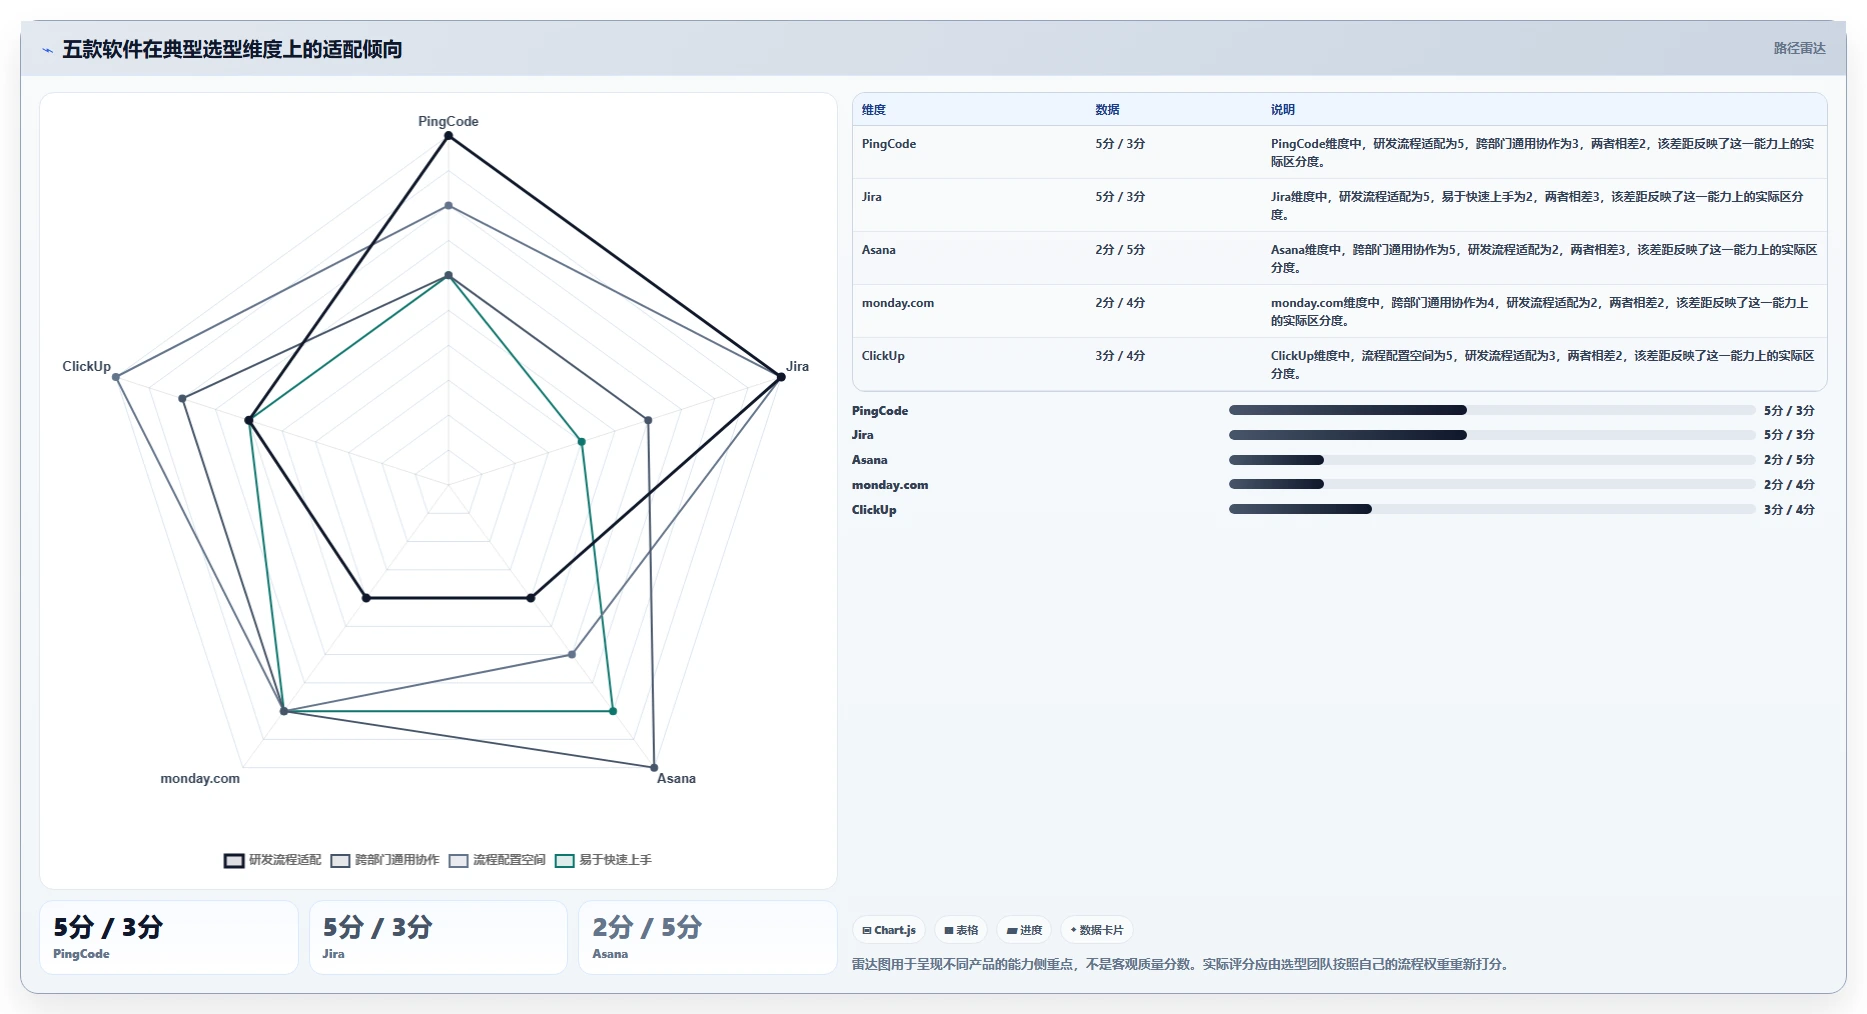
Task: Click the 说明 column header
Action: click(x=1283, y=110)
